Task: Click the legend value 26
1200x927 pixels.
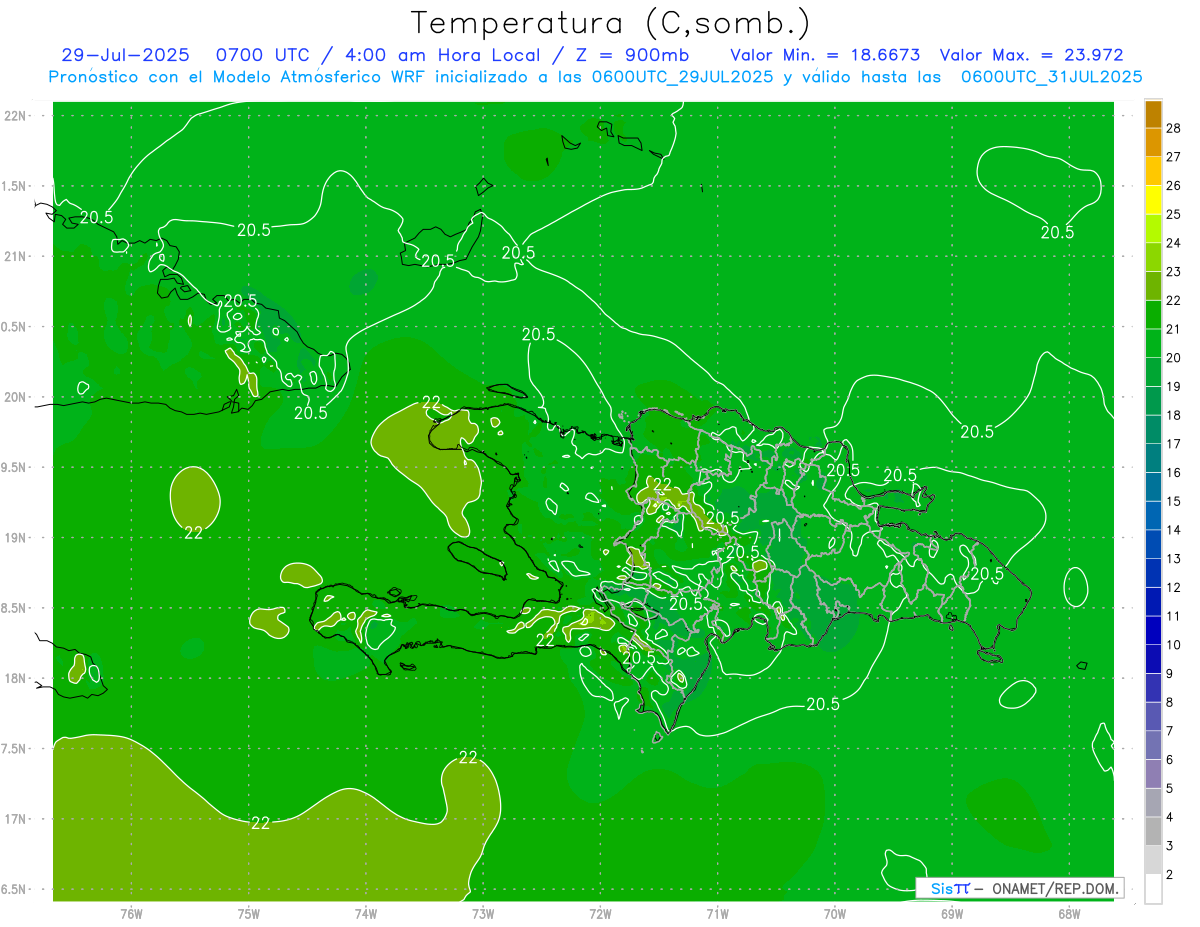Action: coord(1174,185)
